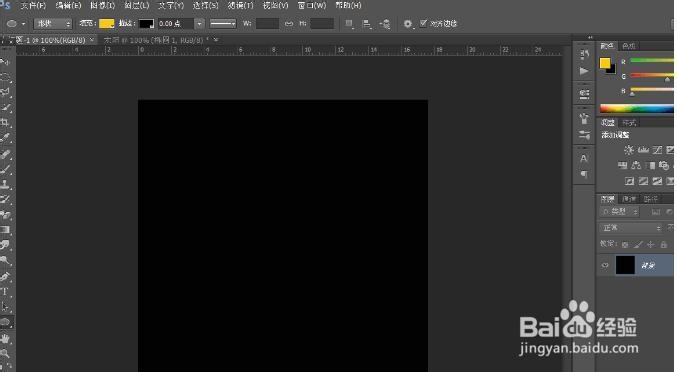Screen dimensions: 677x372
Task: Open the gear geometry options
Action: pos(408,24)
